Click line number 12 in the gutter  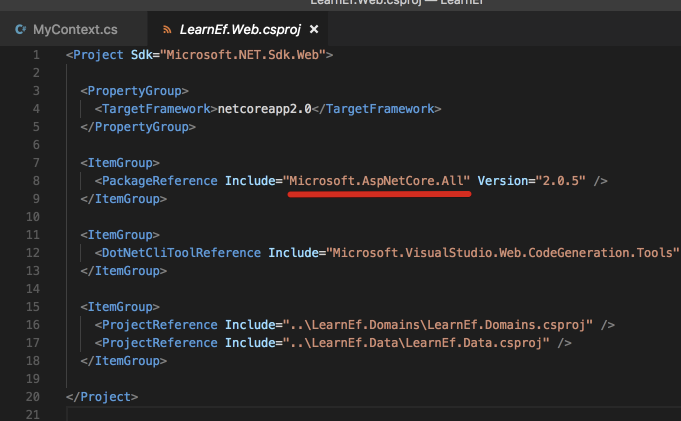click(33, 253)
